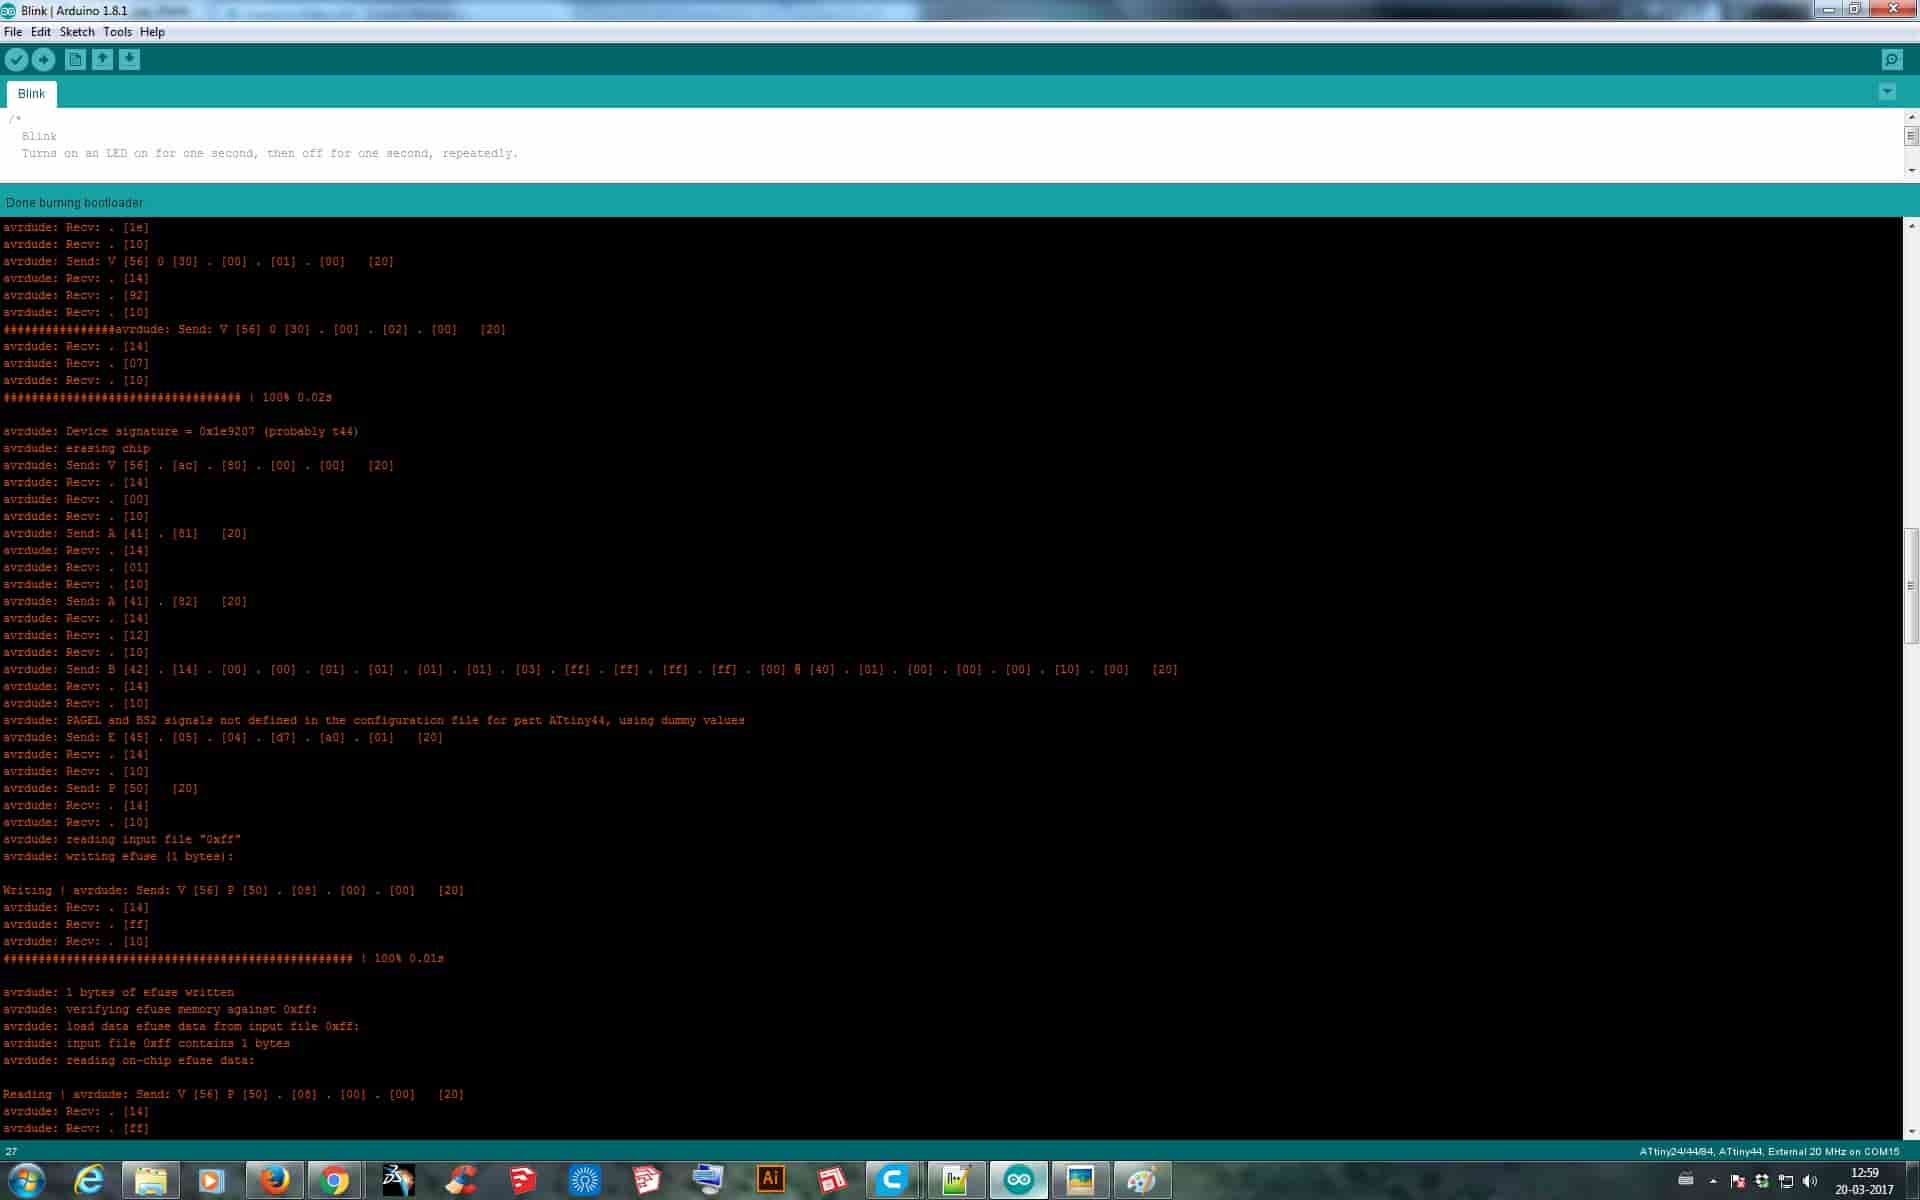Open Windows Media Player from taskbar

[x=211, y=1181]
